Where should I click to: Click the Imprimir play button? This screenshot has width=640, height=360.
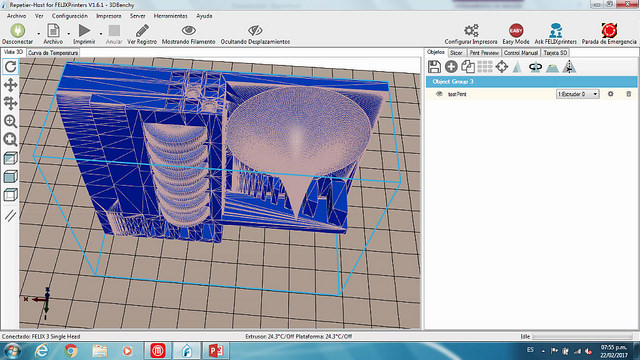click(84, 34)
